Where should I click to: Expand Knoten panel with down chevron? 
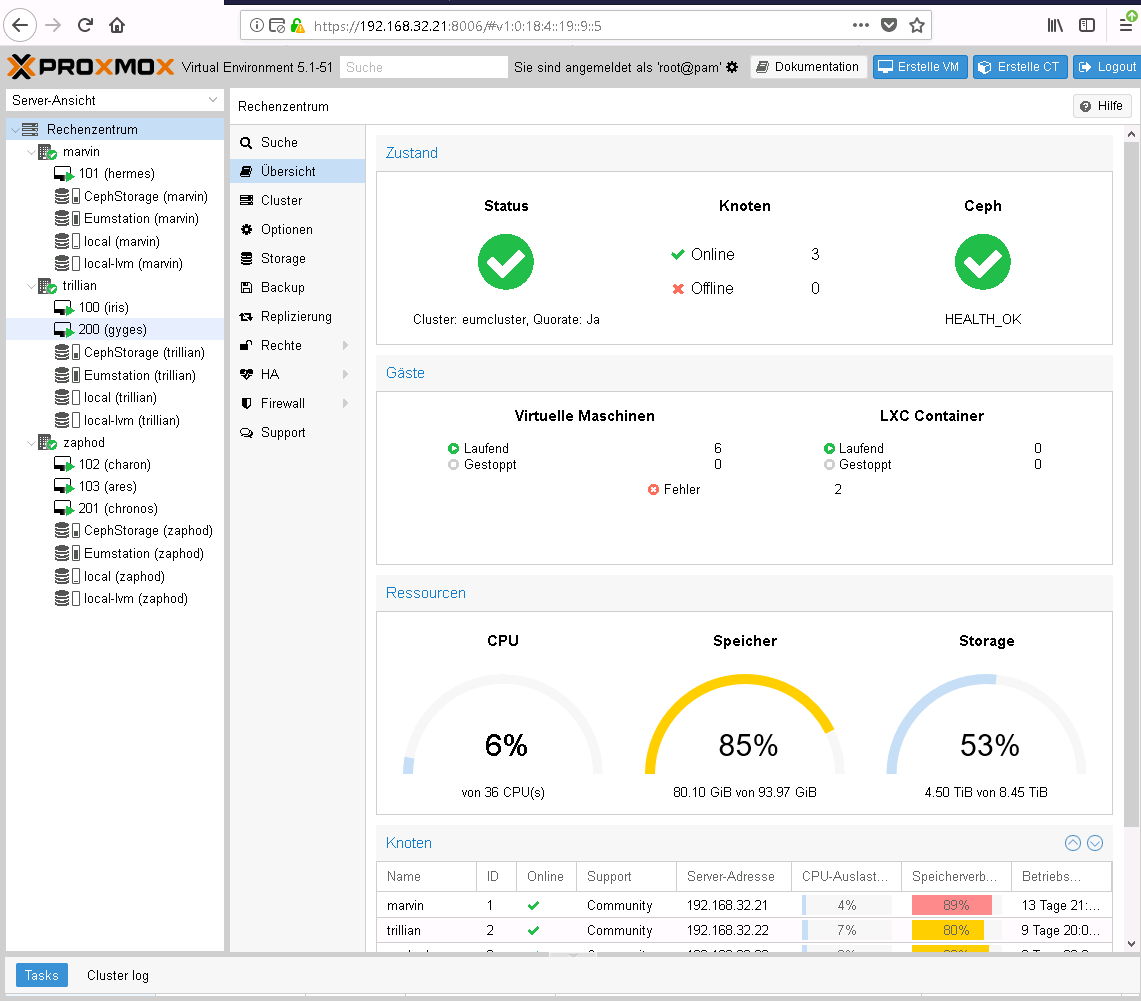tap(1094, 842)
